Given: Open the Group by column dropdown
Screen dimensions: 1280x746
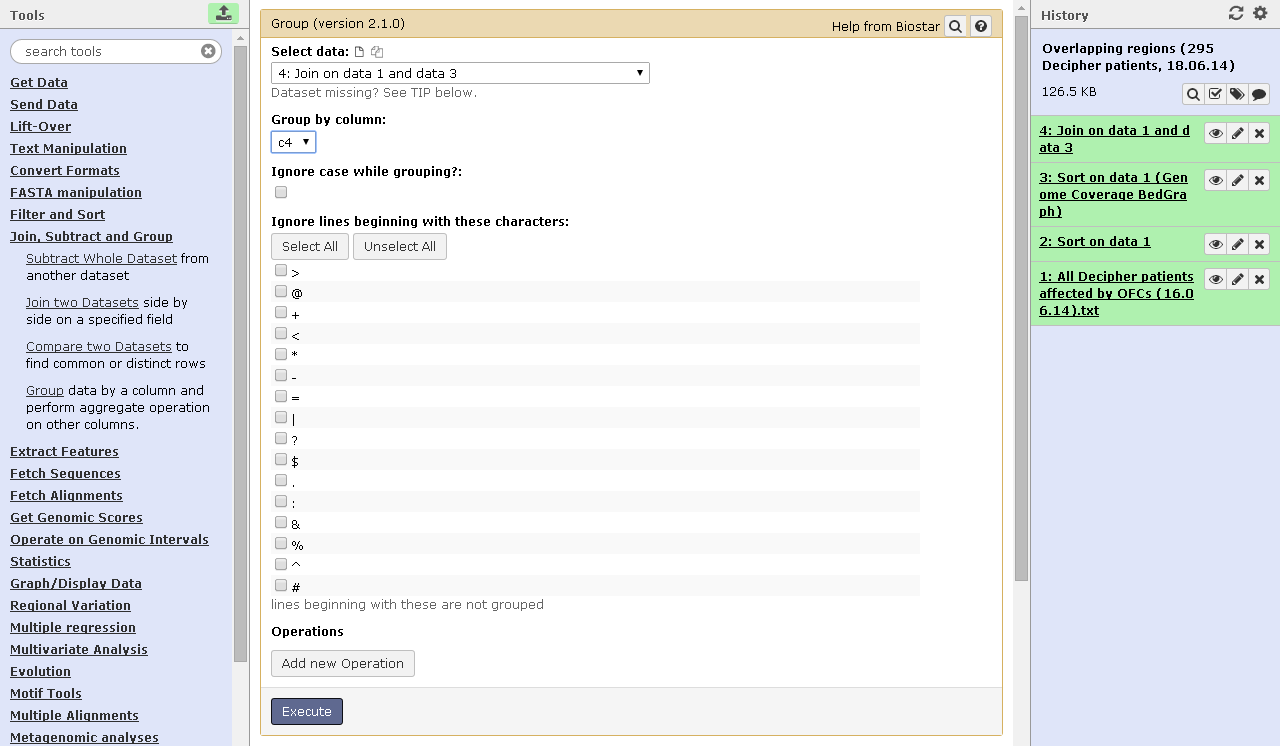Looking at the screenshot, I should pos(293,143).
